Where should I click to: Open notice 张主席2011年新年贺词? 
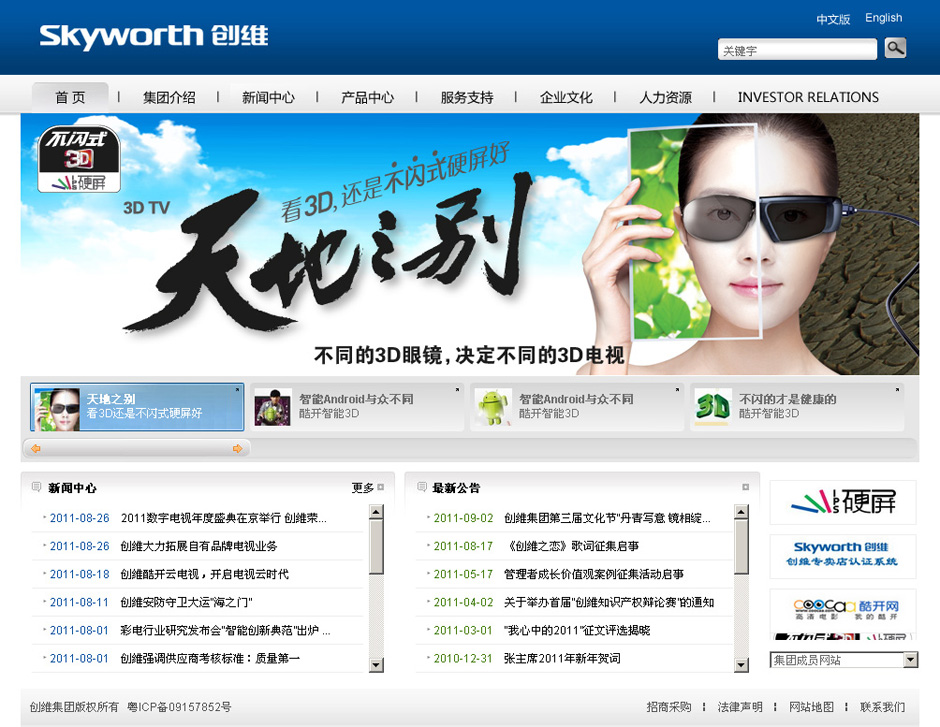(x=562, y=658)
